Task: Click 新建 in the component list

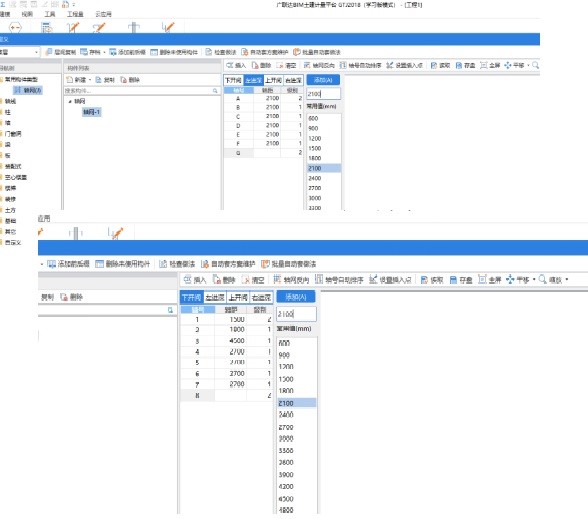Action: pos(76,80)
